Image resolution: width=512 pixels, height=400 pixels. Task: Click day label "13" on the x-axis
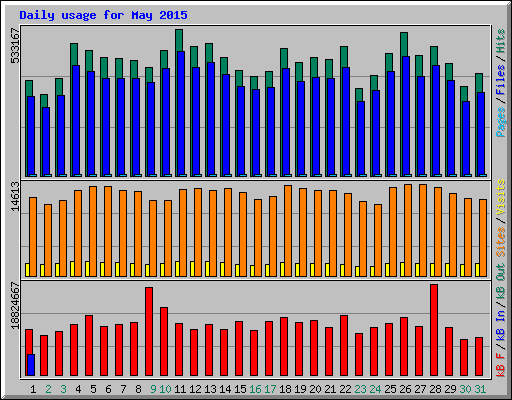[210, 389]
